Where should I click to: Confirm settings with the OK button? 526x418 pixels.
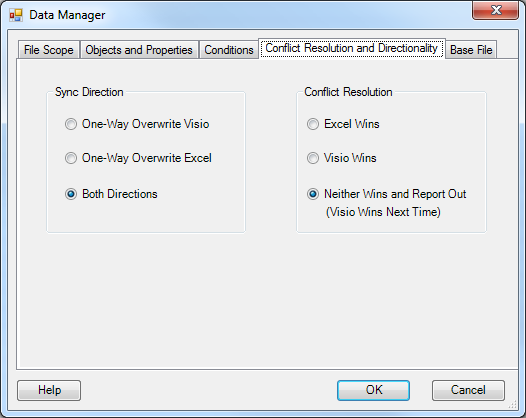point(373,390)
